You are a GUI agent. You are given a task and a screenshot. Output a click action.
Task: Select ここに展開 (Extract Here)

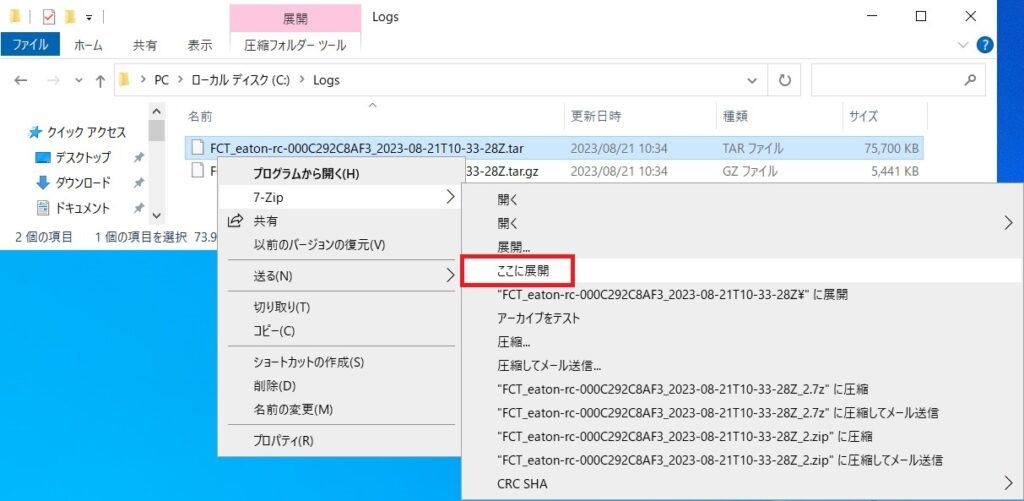522,270
